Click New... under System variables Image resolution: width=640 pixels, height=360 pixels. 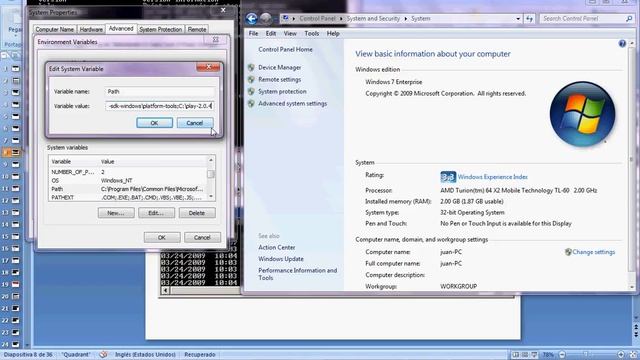116,213
